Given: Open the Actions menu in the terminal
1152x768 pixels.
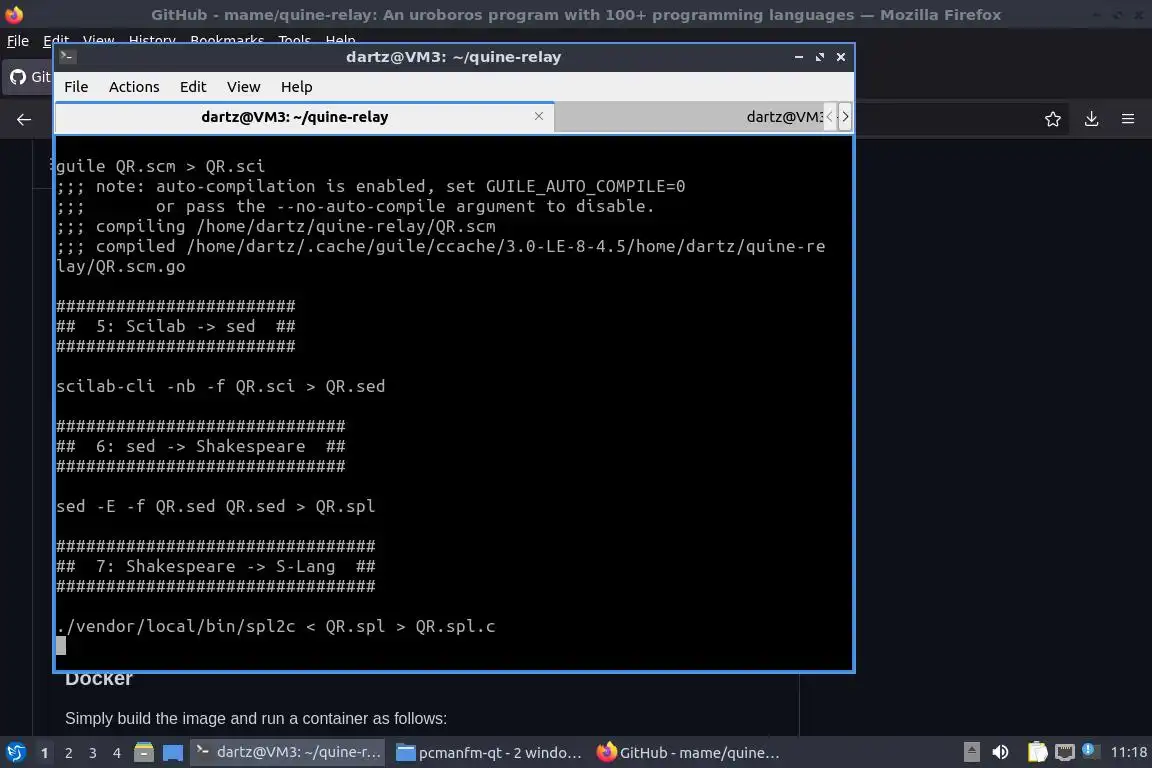Looking at the screenshot, I should coord(134,87).
